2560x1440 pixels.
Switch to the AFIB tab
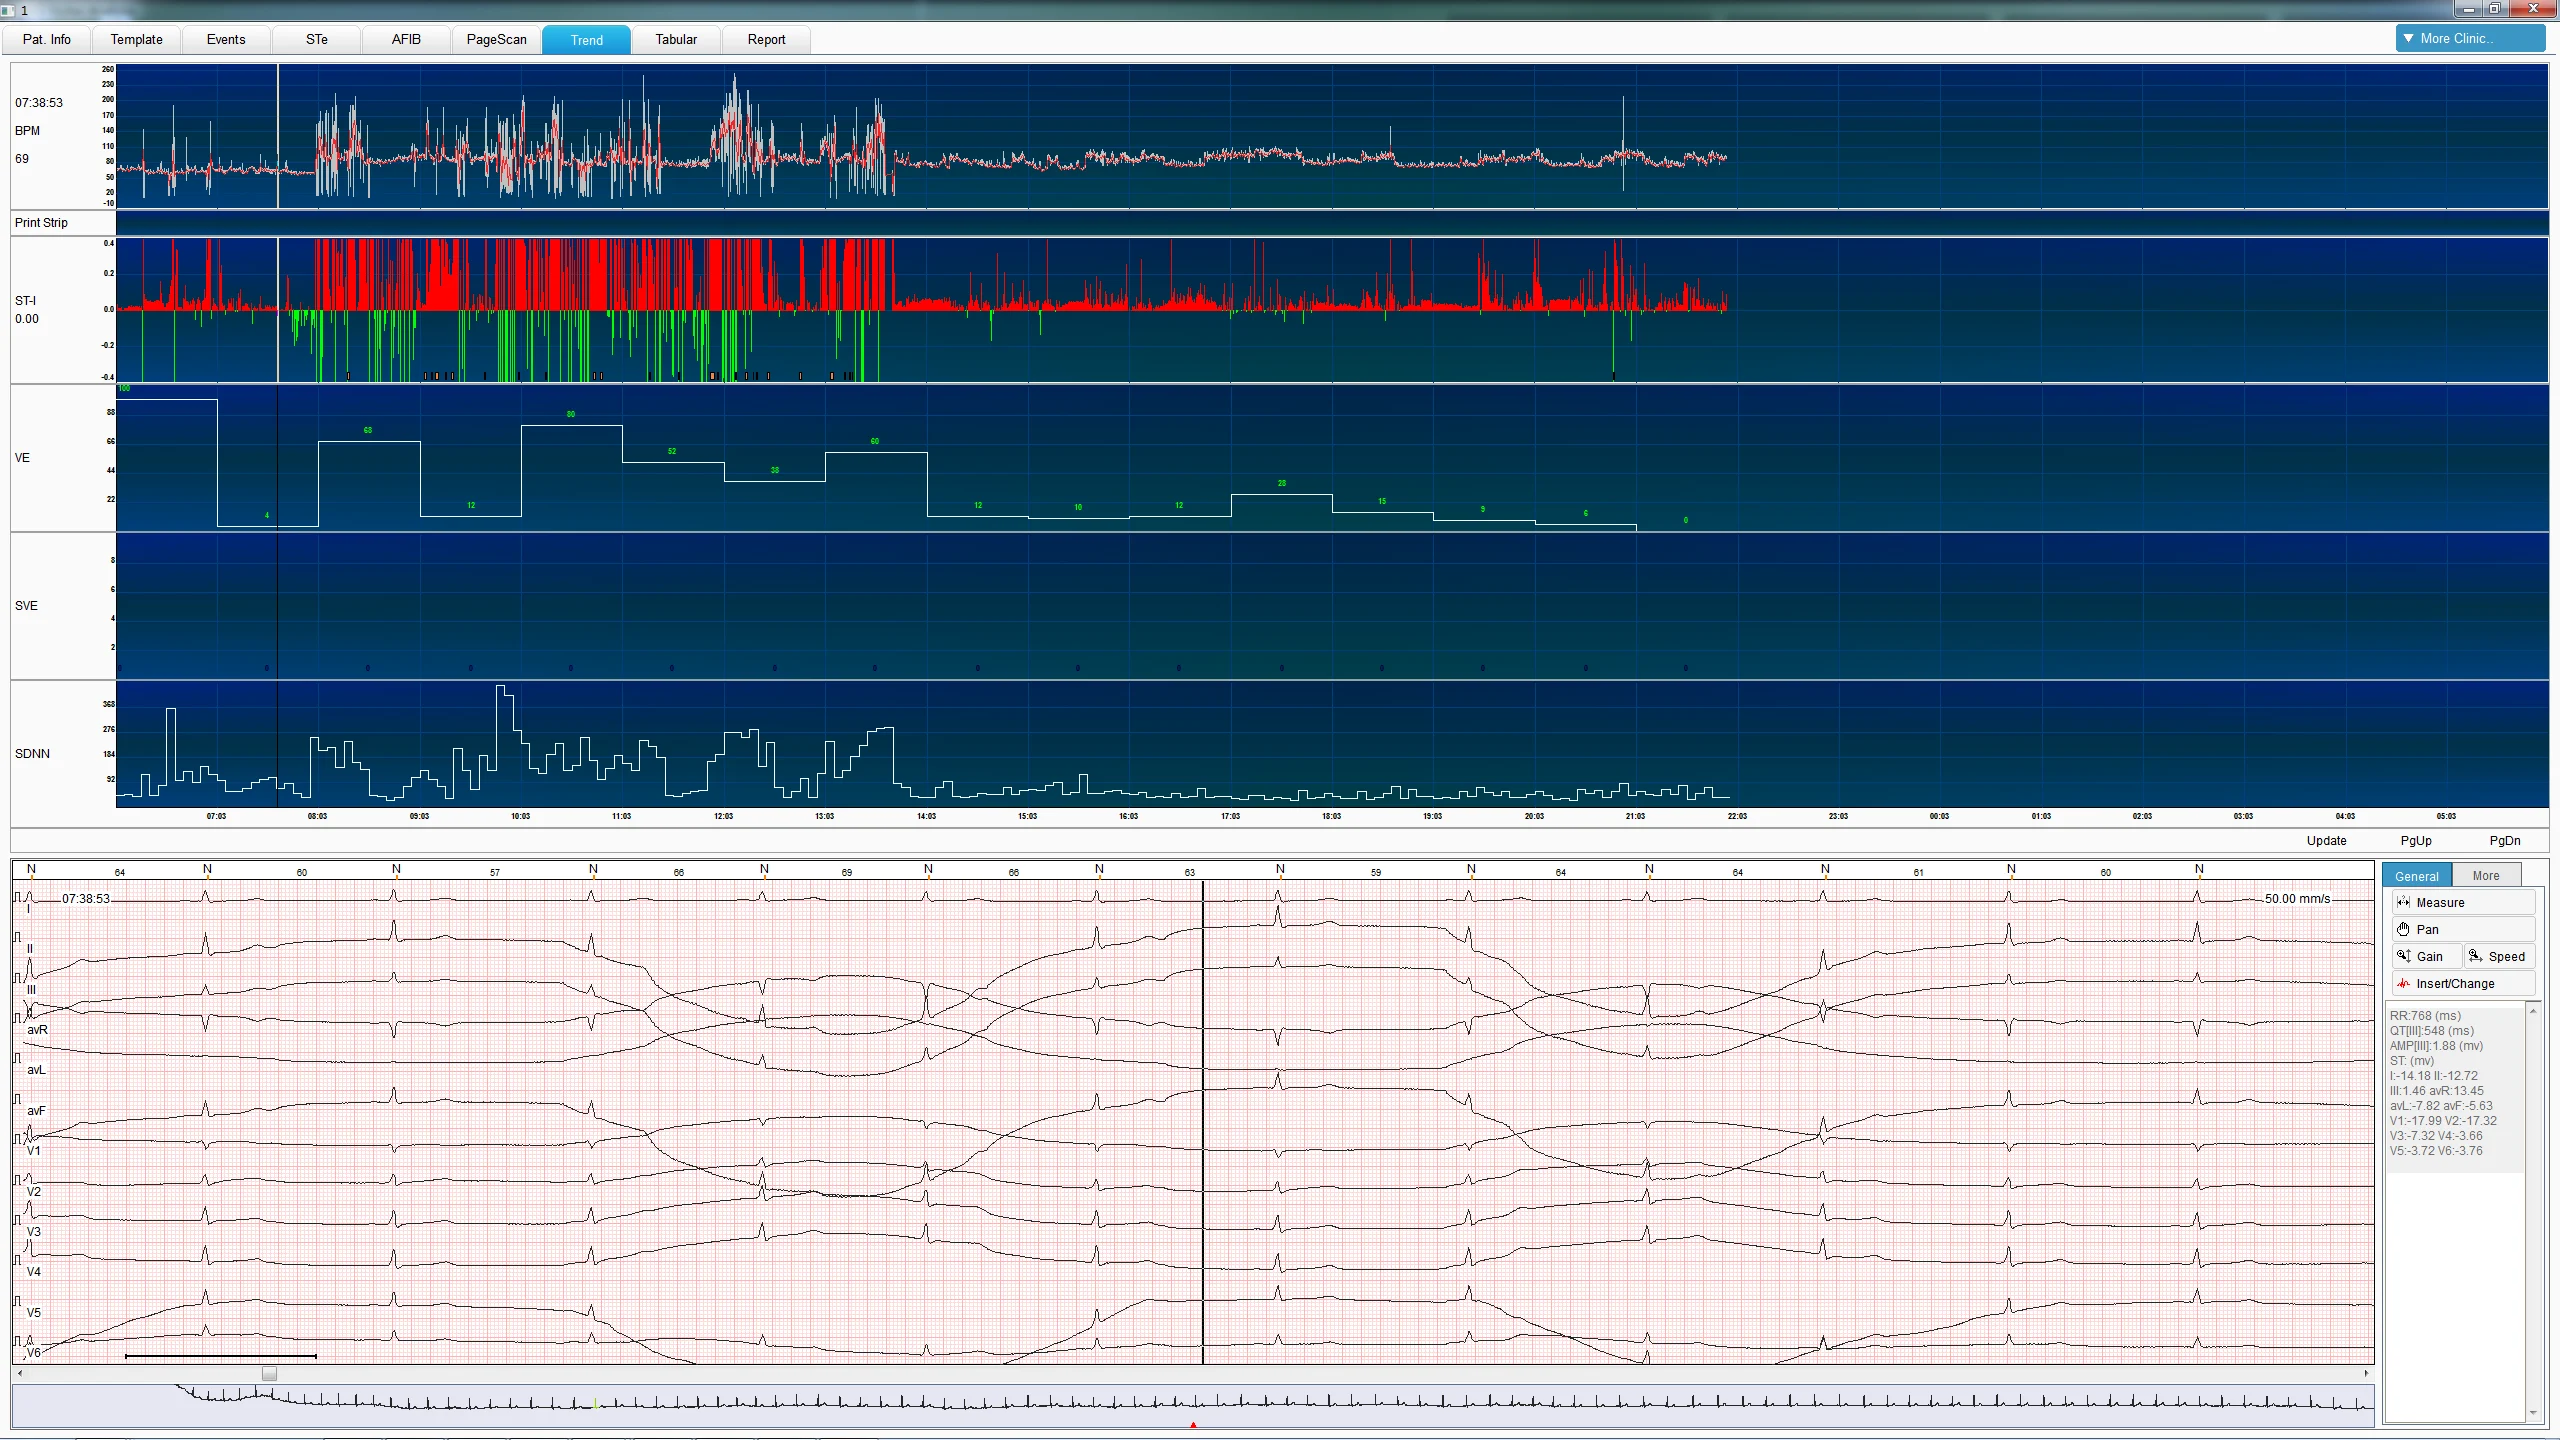tap(406, 39)
